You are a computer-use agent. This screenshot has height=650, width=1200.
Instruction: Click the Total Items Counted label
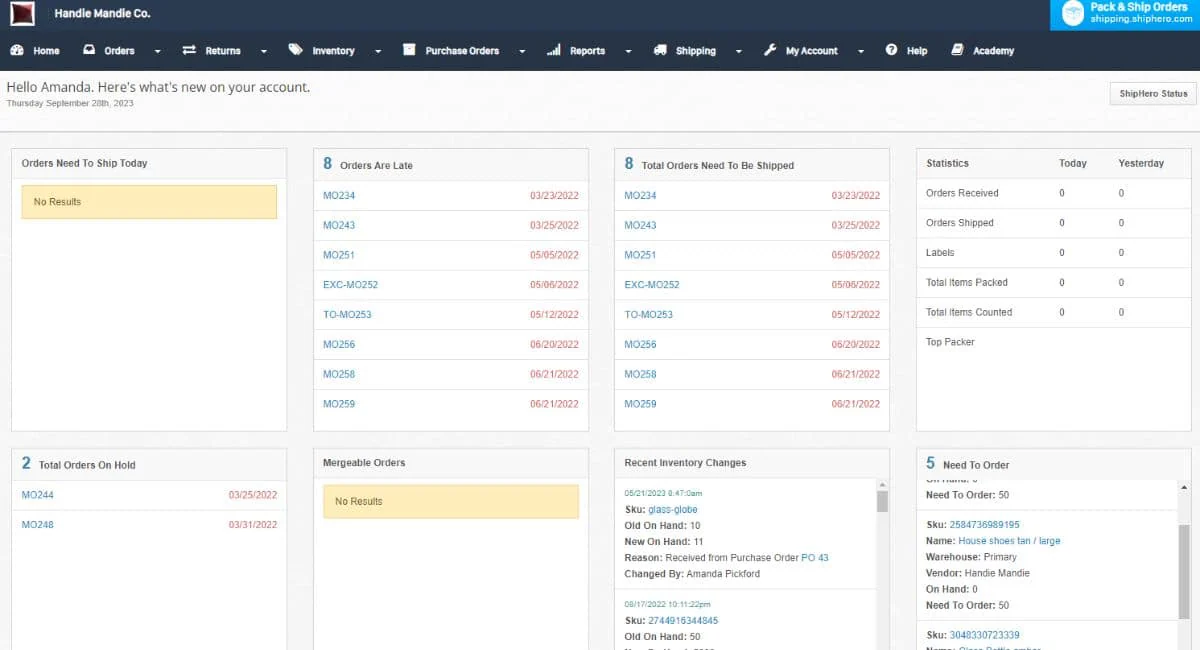(x=969, y=312)
